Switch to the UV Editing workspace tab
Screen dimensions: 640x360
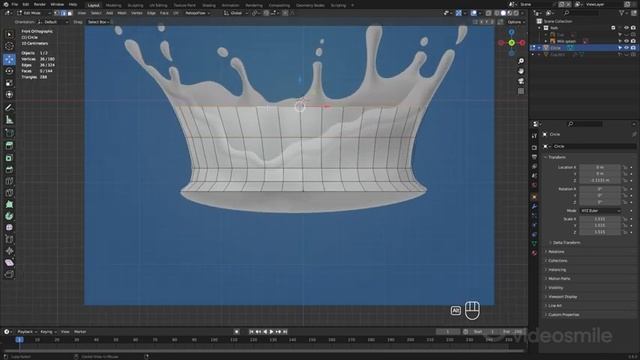(x=158, y=5)
